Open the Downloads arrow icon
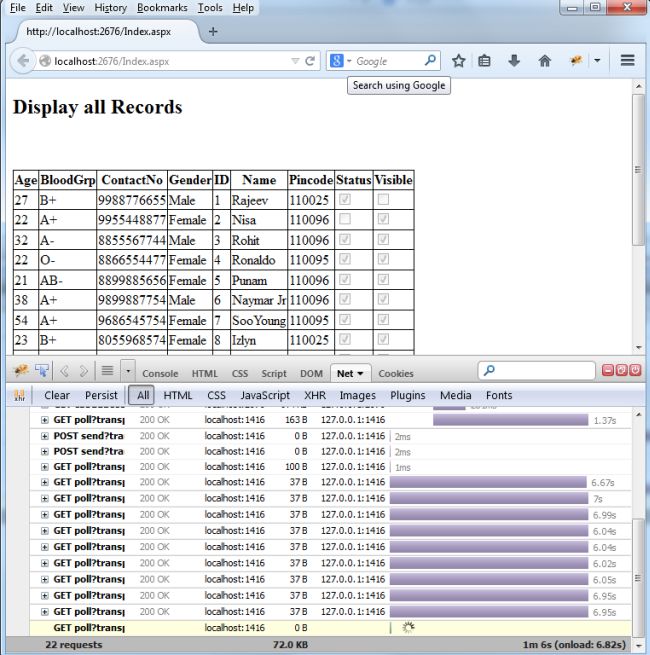This screenshot has width=650, height=655. (x=514, y=61)
